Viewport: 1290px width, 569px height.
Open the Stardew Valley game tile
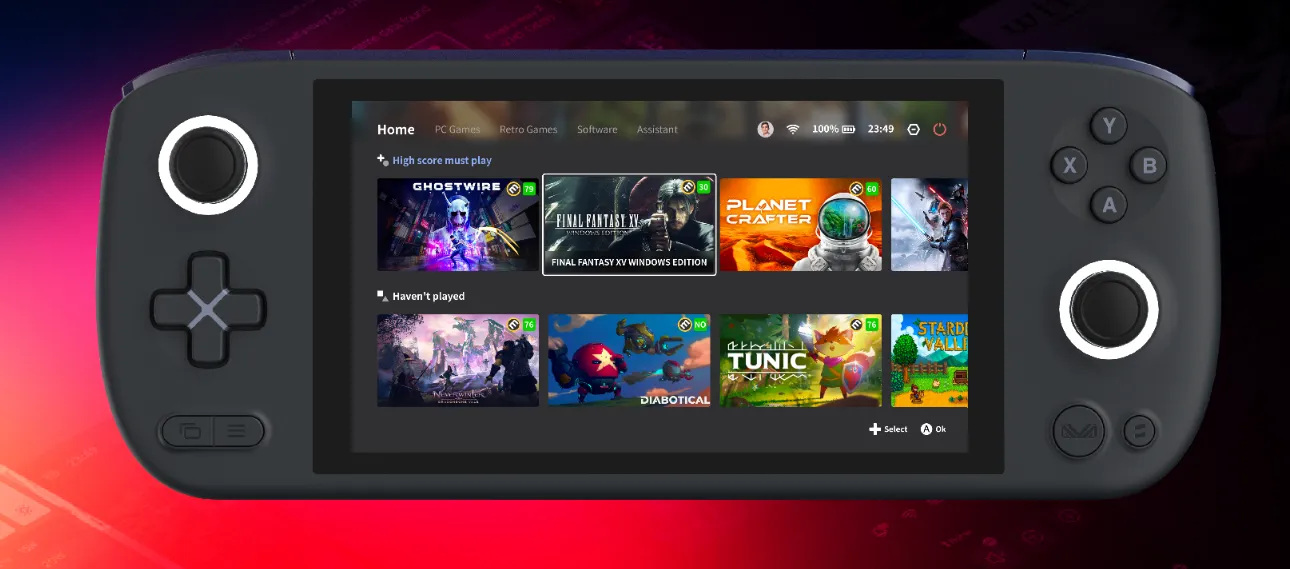coord(929,361)
